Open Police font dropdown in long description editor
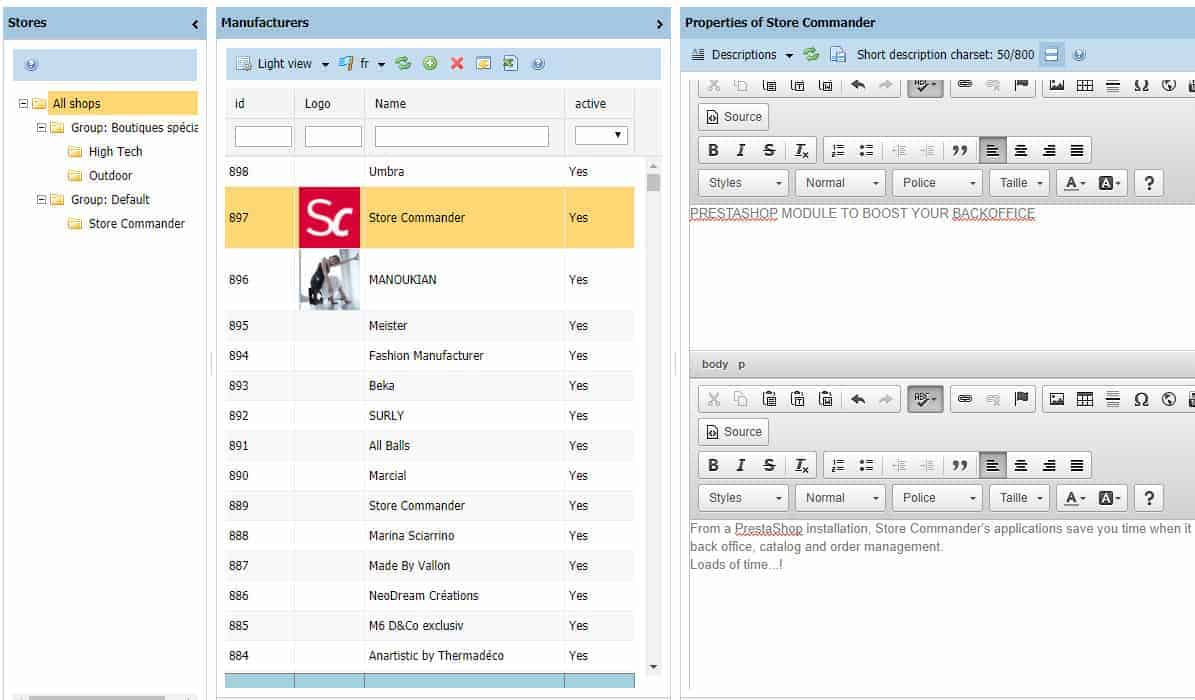 (x=937, y=498)
